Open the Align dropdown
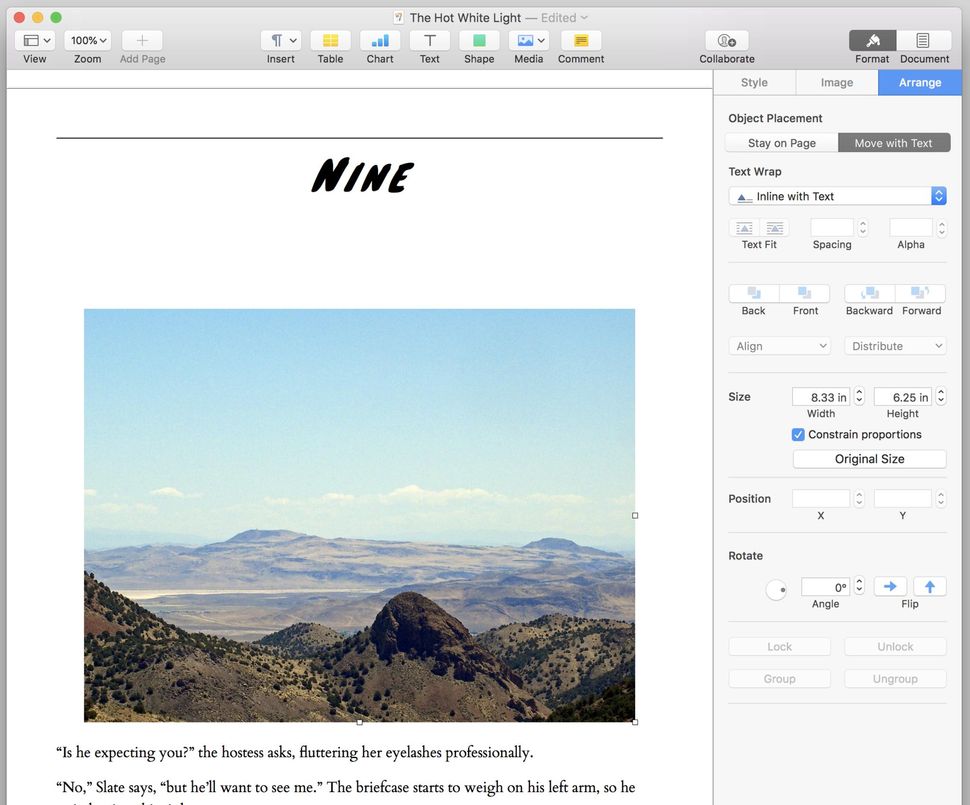The height and width of the screenshot is (805, 970). [779, 345]
